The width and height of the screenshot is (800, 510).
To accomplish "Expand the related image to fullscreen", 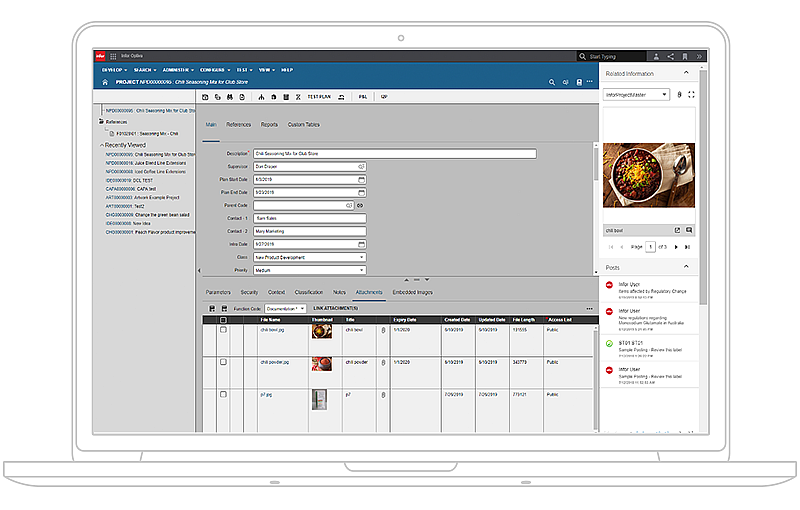I will 690,94.
